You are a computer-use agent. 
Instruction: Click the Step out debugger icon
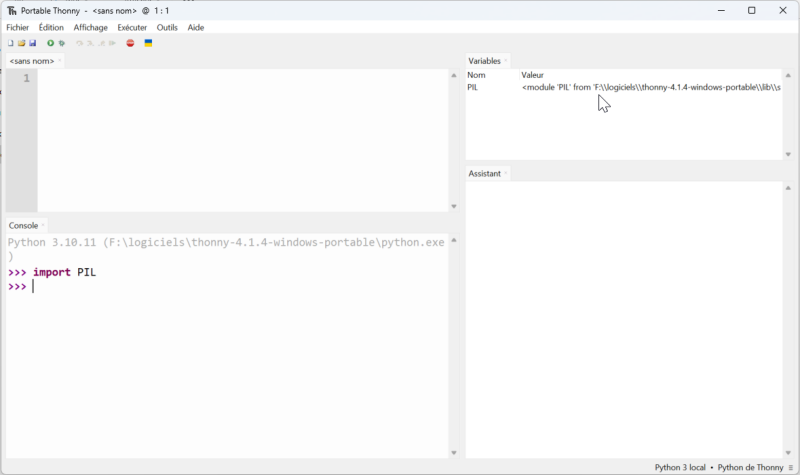102,43
